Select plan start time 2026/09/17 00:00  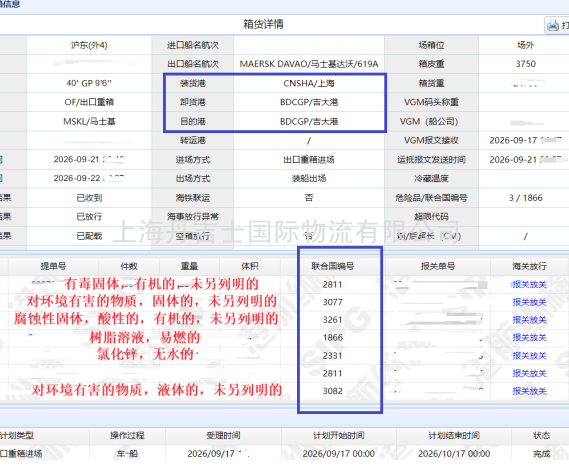[339, 453]
